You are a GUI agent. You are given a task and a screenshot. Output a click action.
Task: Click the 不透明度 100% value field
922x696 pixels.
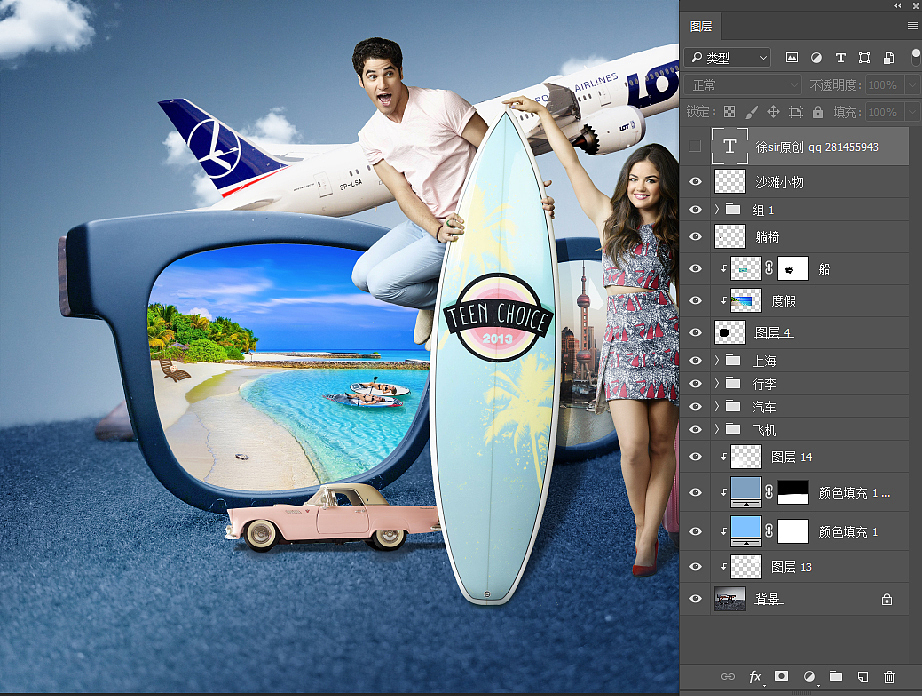pos(885,85)
